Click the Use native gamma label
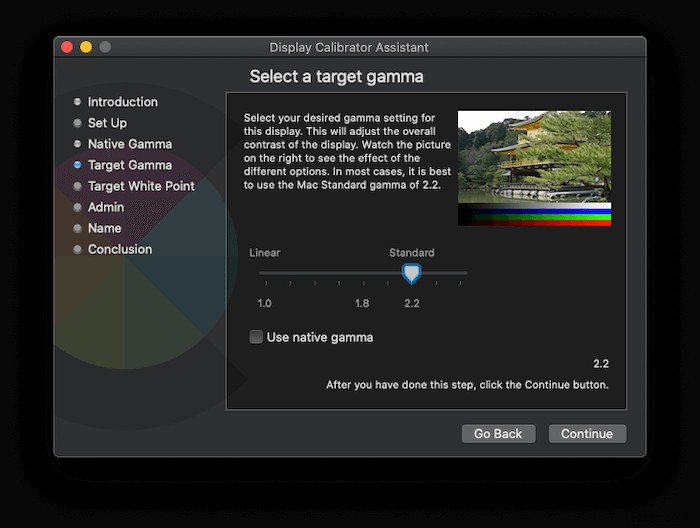Image resolution: width=700 pixels, height=528 pixels. click(x=320, y=337)
